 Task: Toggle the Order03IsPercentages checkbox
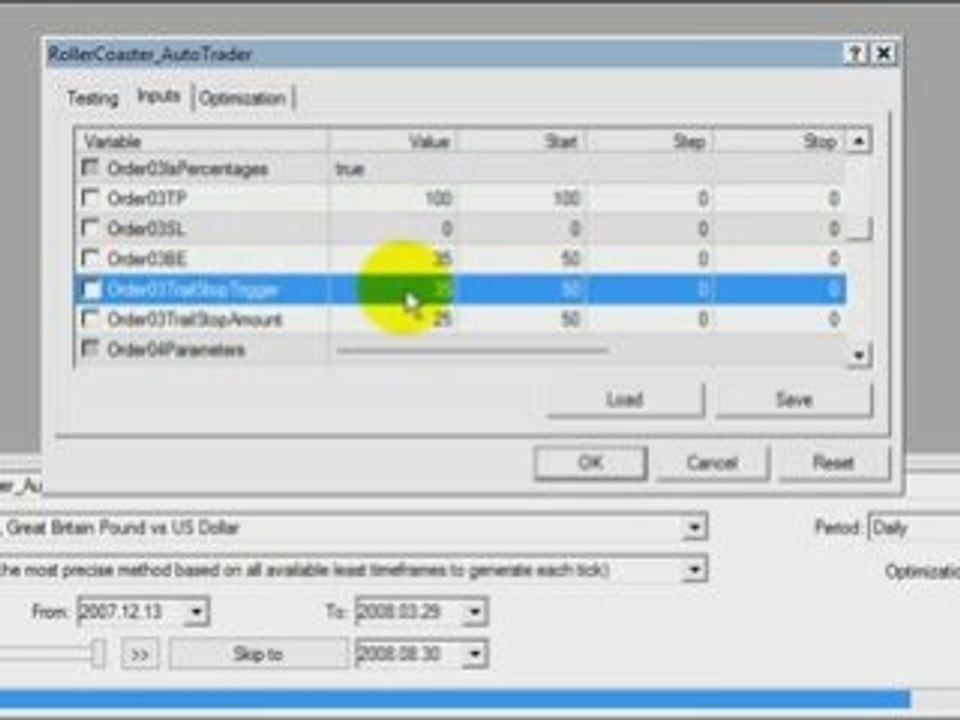tap(90, 167)
